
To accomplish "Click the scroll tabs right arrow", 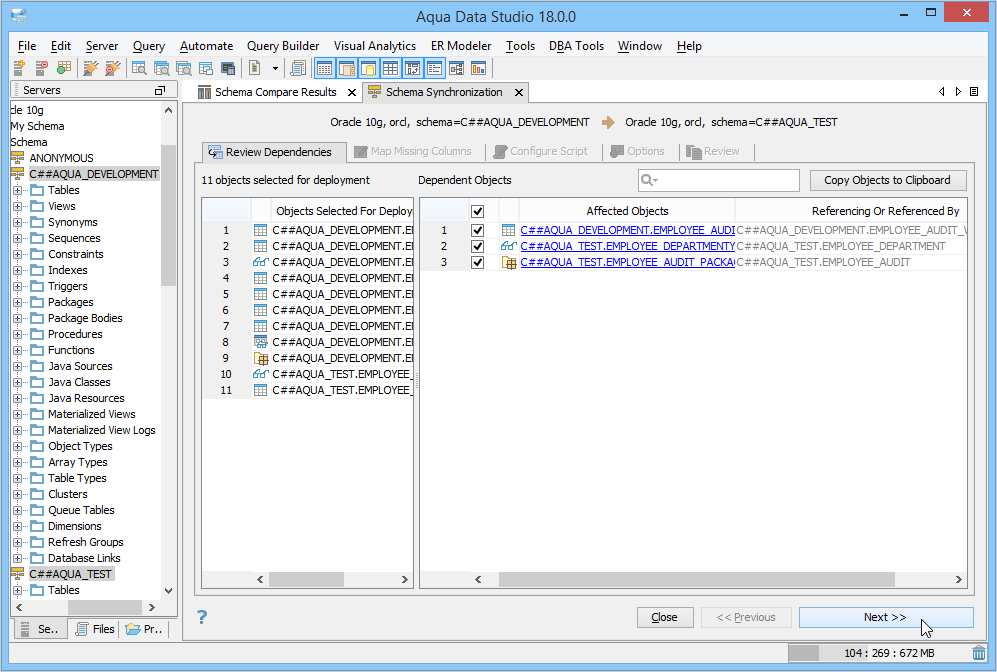I will [958, 92].
